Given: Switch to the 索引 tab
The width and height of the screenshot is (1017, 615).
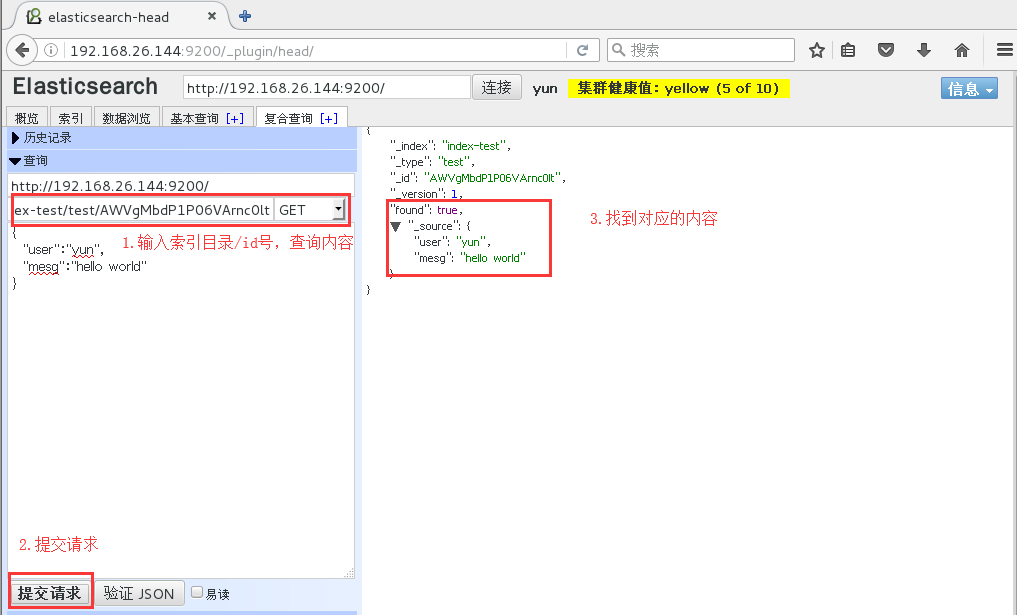Looking at the screenshot, I should 70,116.
